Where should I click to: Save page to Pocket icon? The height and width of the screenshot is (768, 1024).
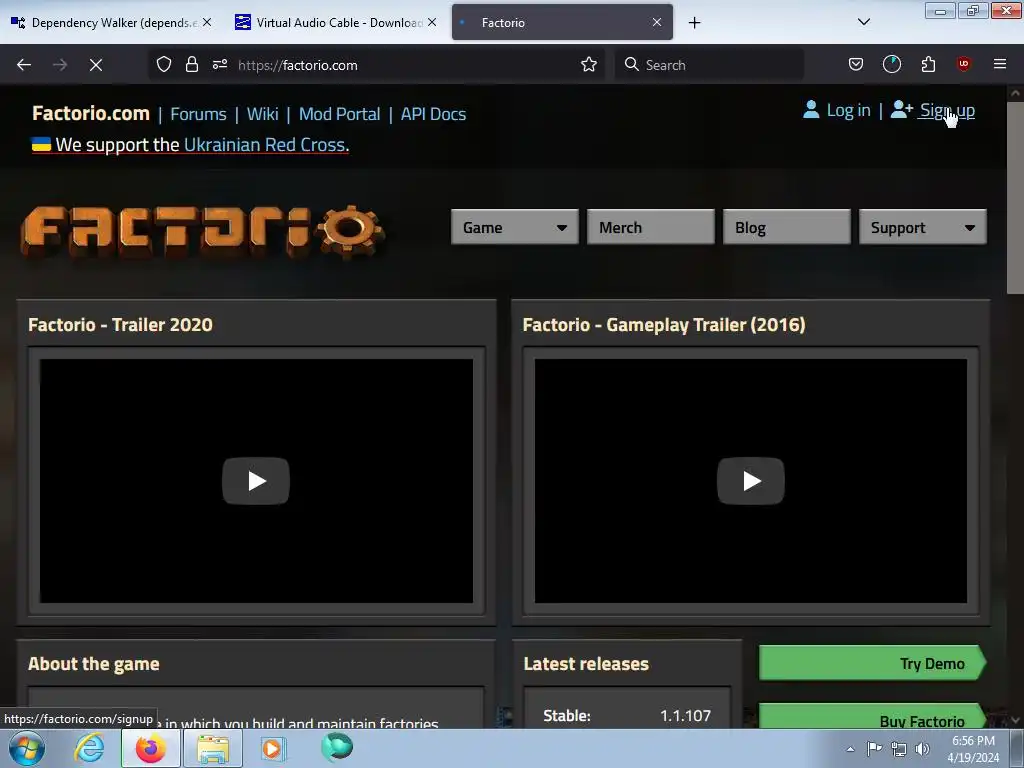pos(856,64)
